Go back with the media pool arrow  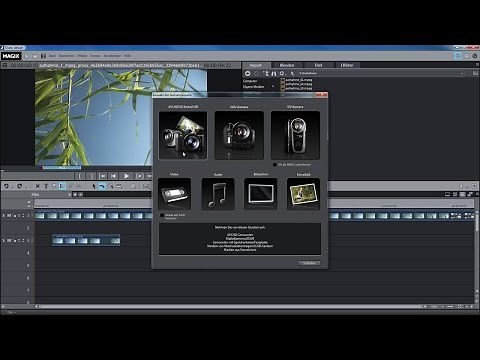pos(247,73)
